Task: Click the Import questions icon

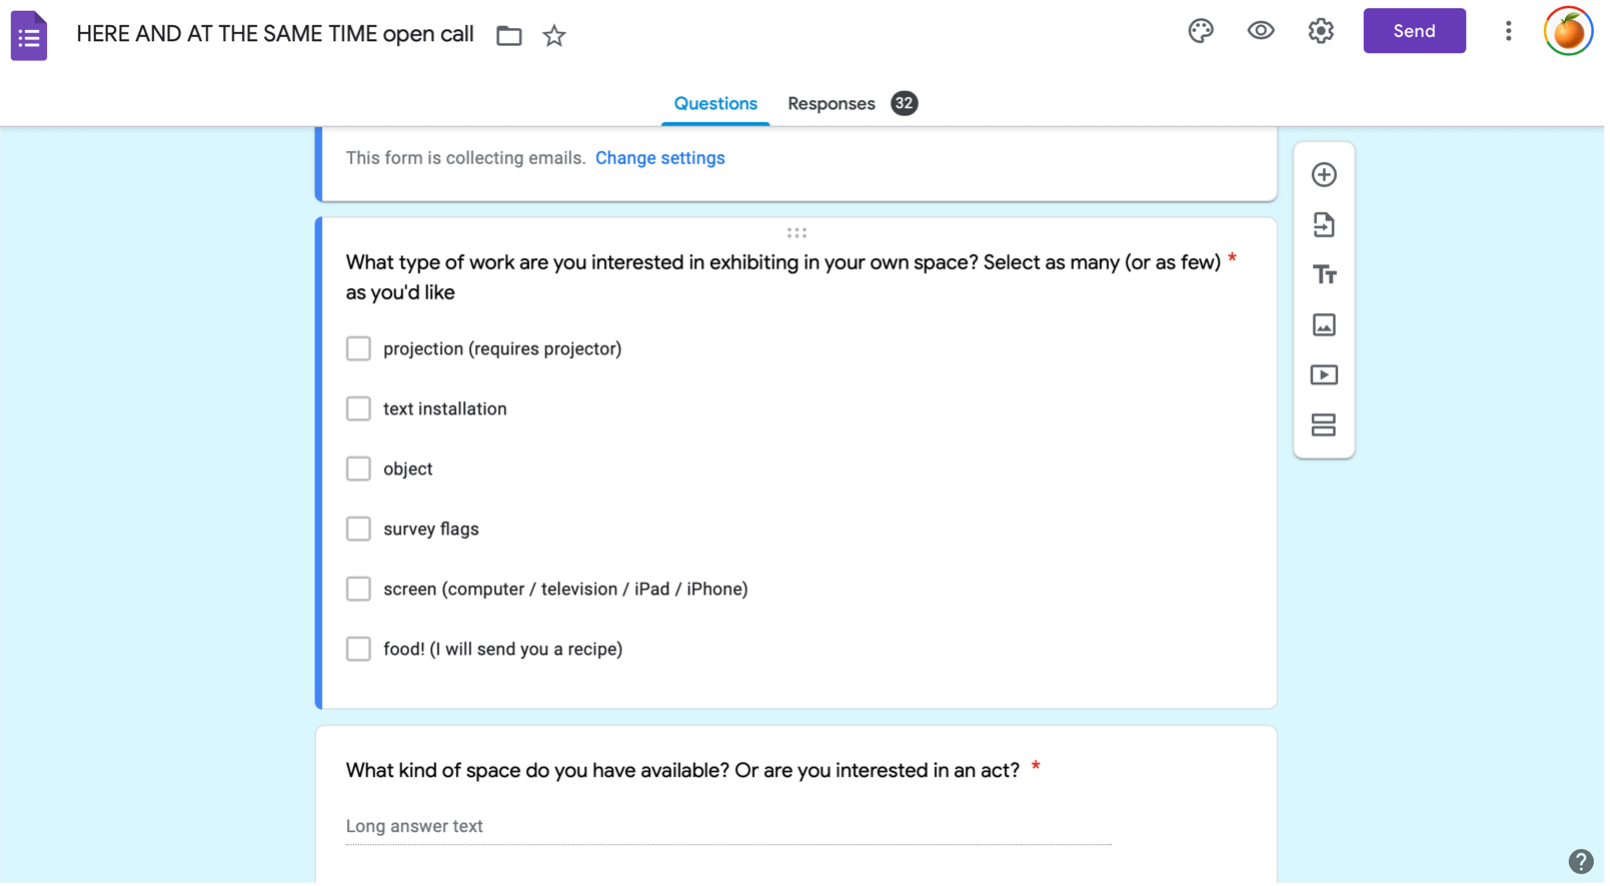Action: (1324, 225)
